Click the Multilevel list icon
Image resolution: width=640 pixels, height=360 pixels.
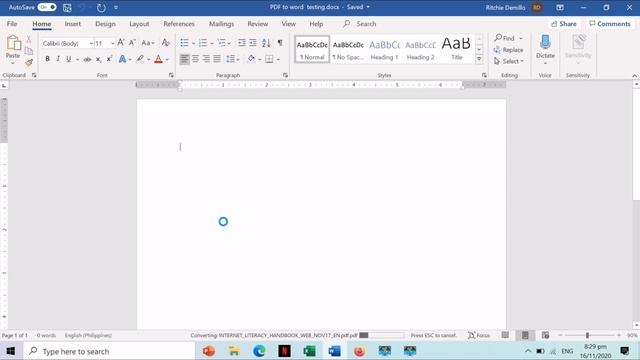(x=222, y=43)
